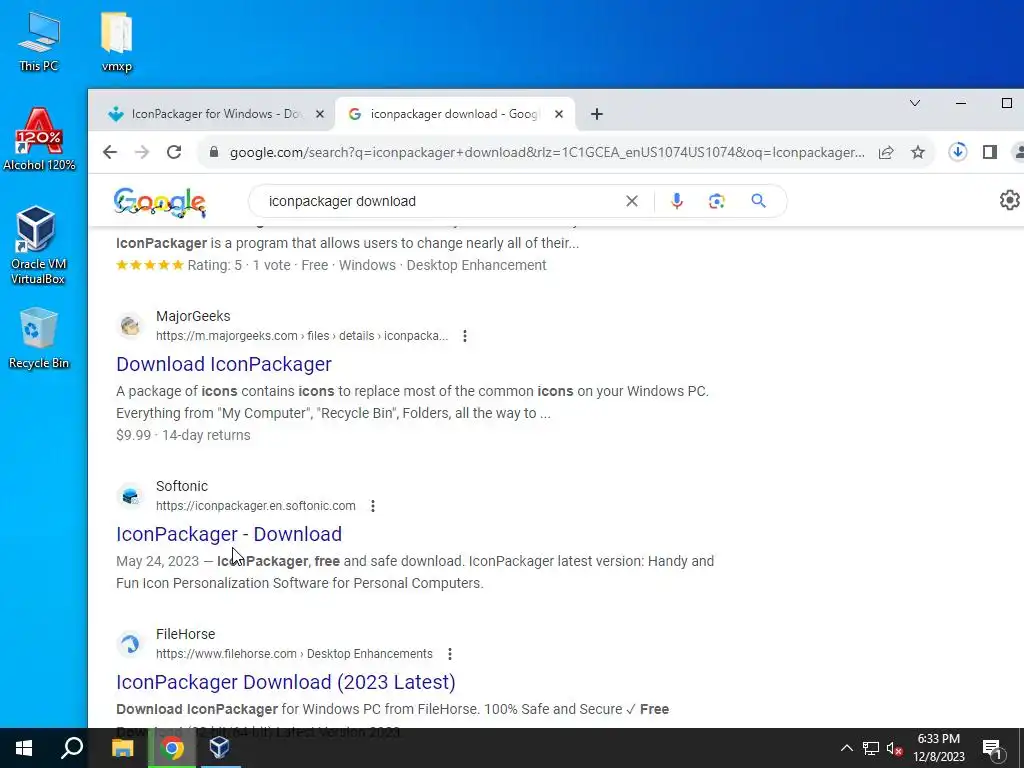The height and width of the screenshot is (768, 1024).
Task: Open Windows Start menu
Action: click(x=24, y=748)
